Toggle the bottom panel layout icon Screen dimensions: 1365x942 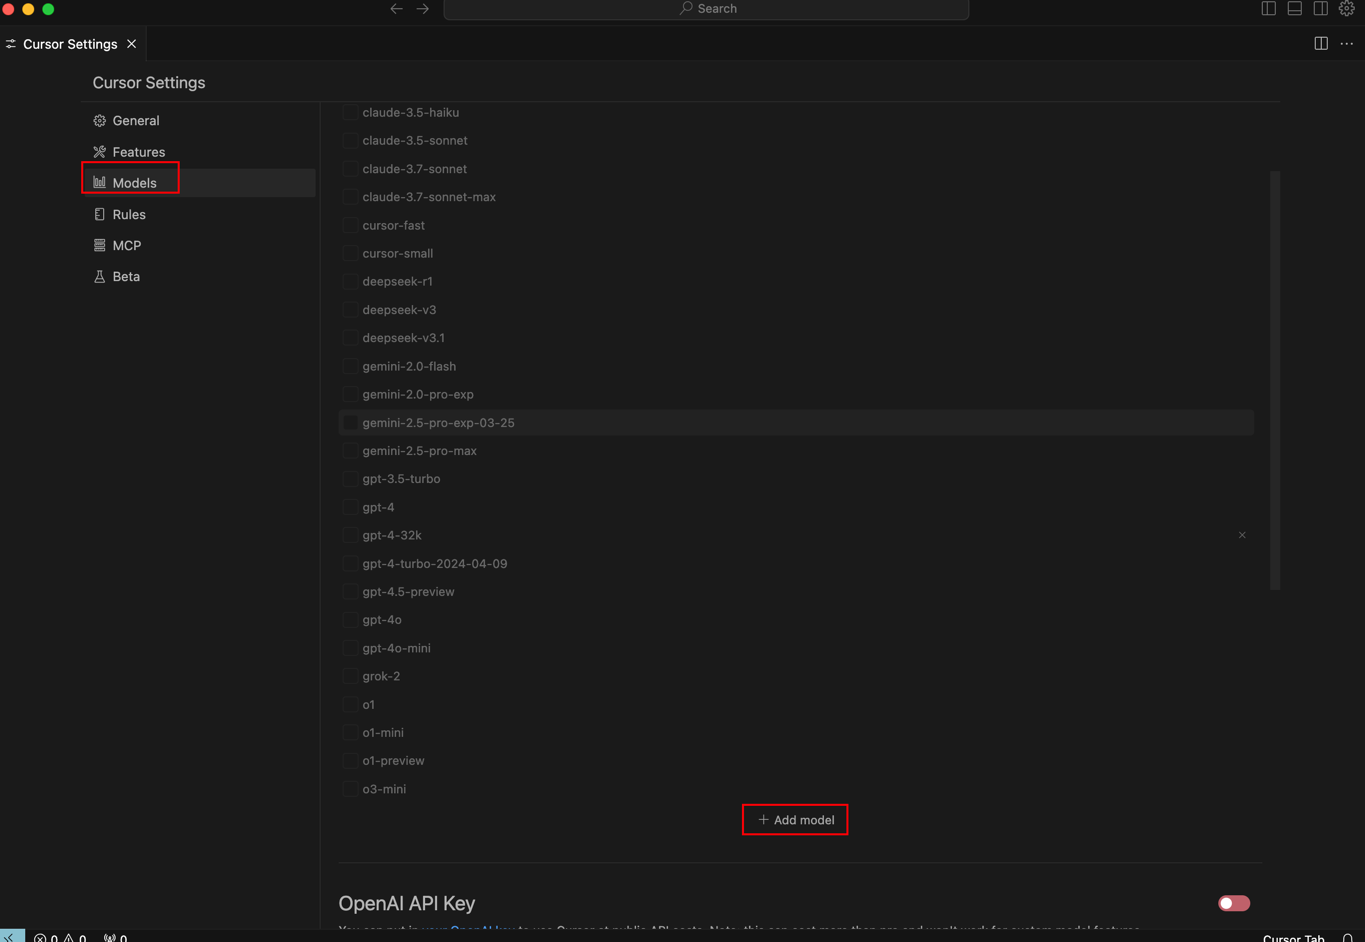[1294, 9]
